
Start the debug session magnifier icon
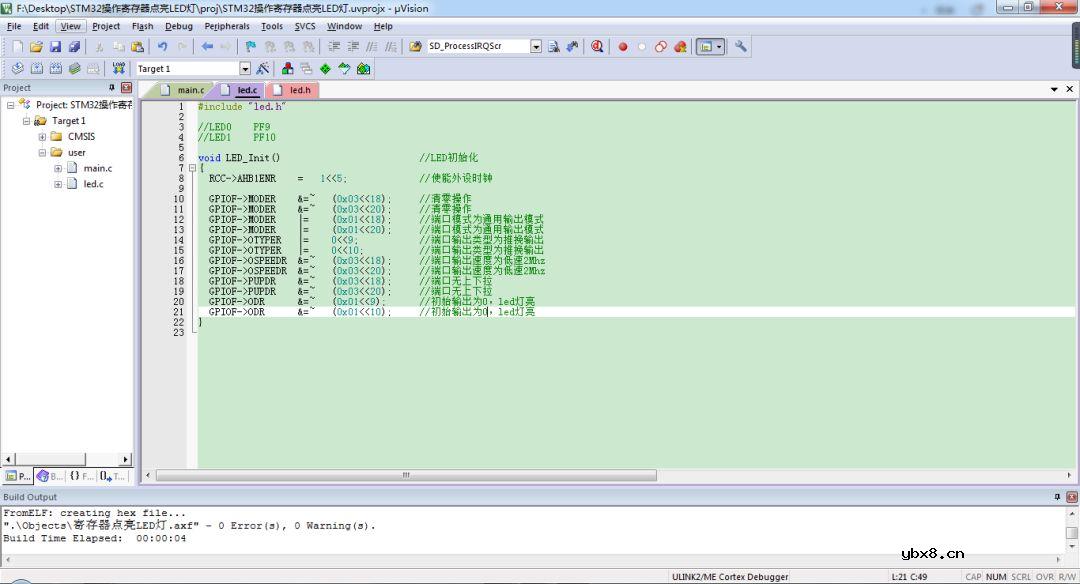tap(597, 47)
